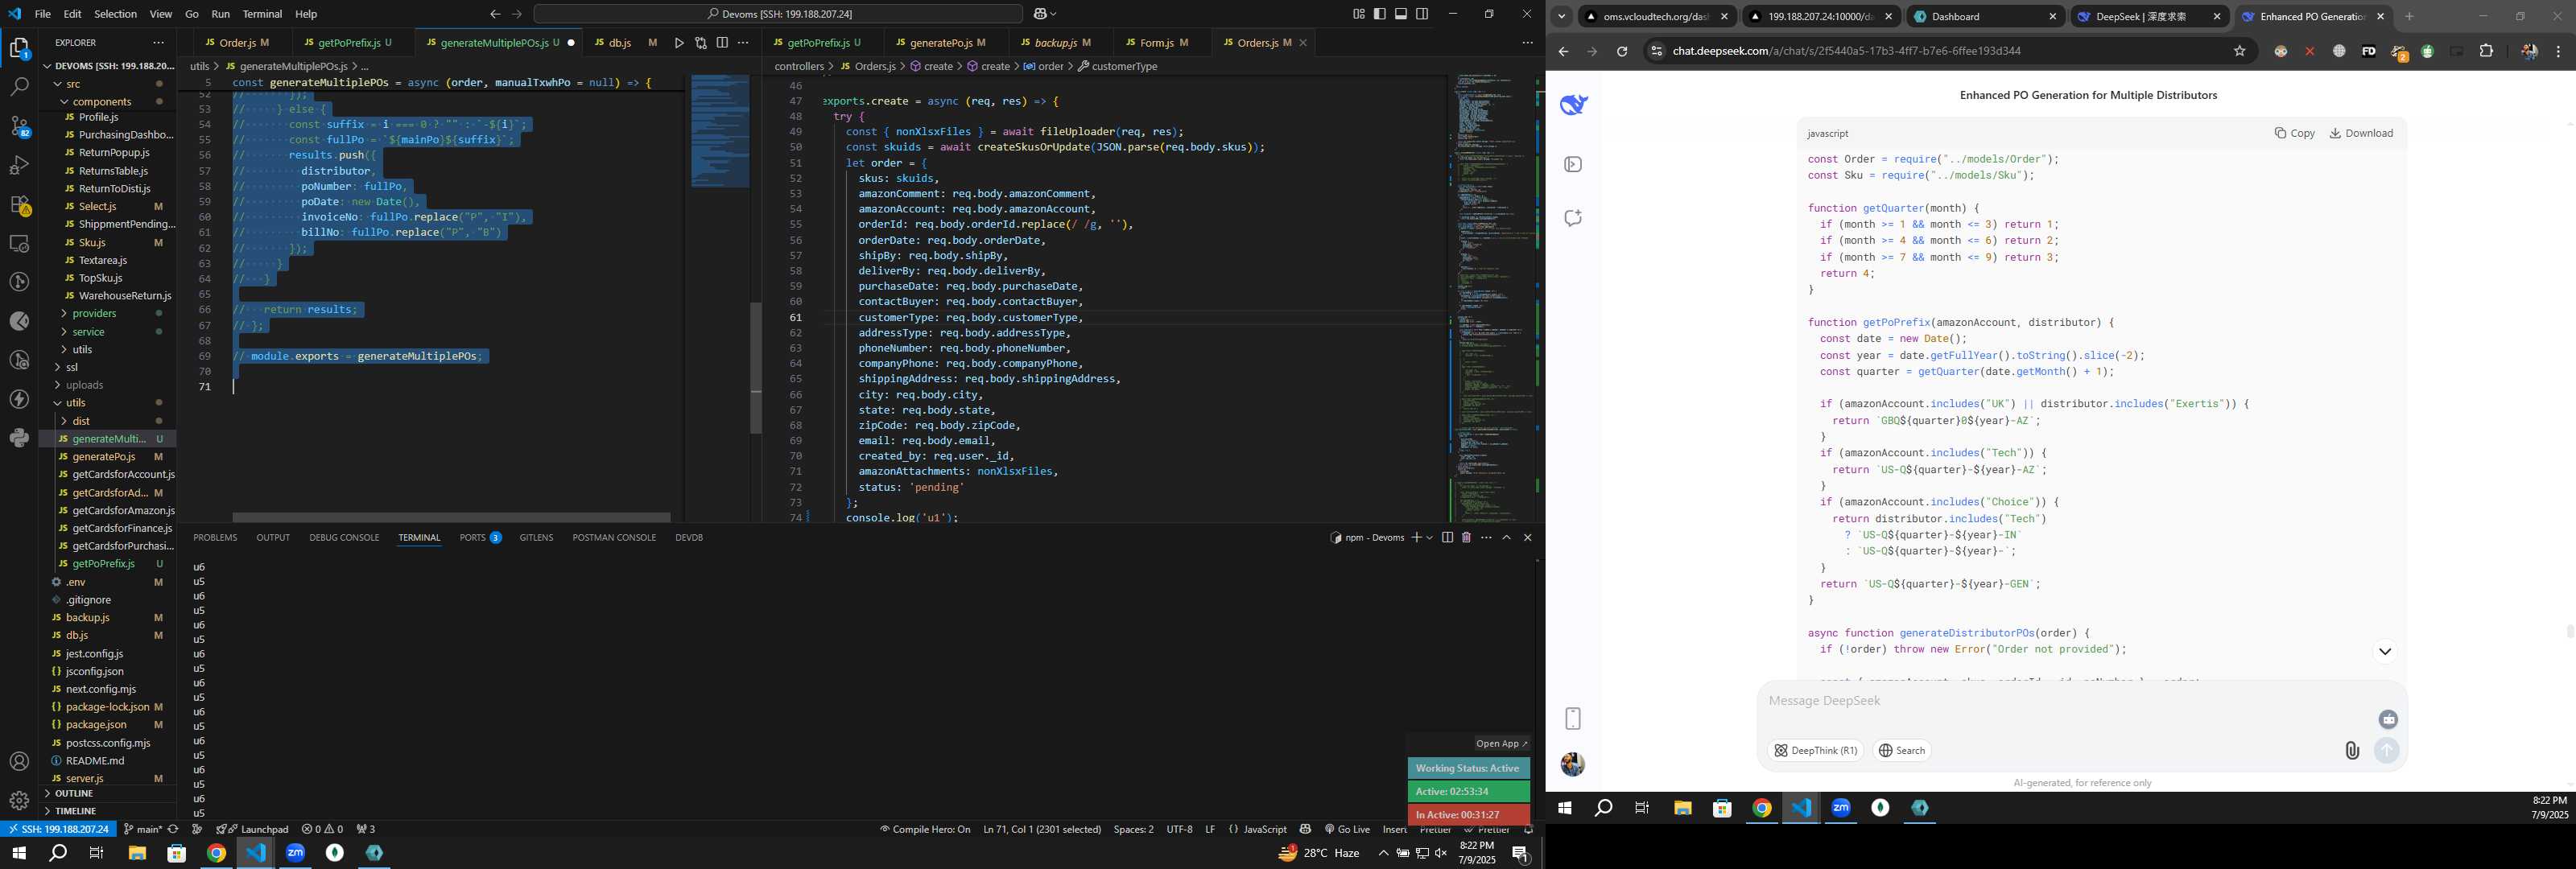The width and height of the screenshot is (2576, 869).
Task: Split the left editor group to the right
Action: 722,43
